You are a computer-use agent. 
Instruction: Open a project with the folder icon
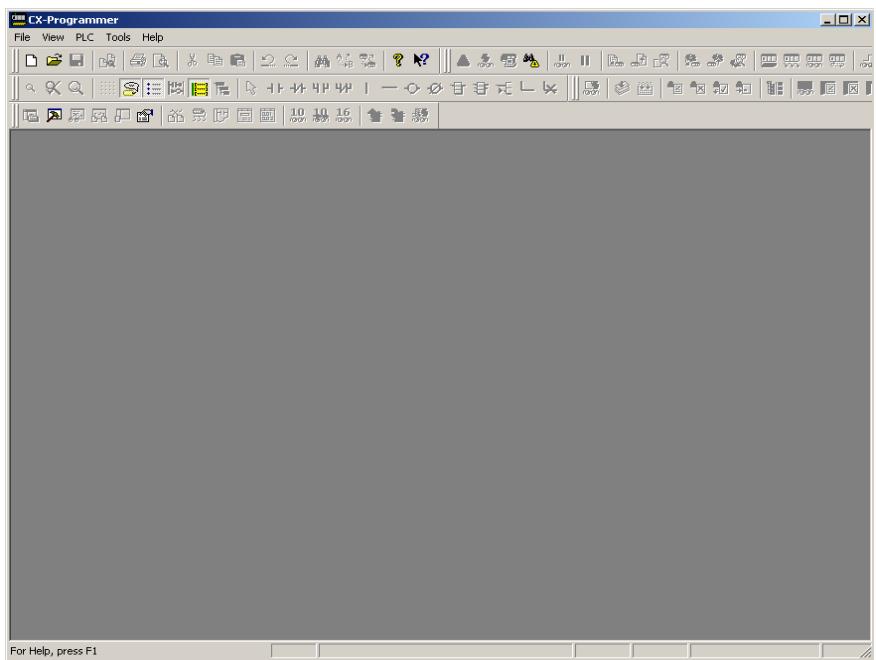[x=54, y=60]
